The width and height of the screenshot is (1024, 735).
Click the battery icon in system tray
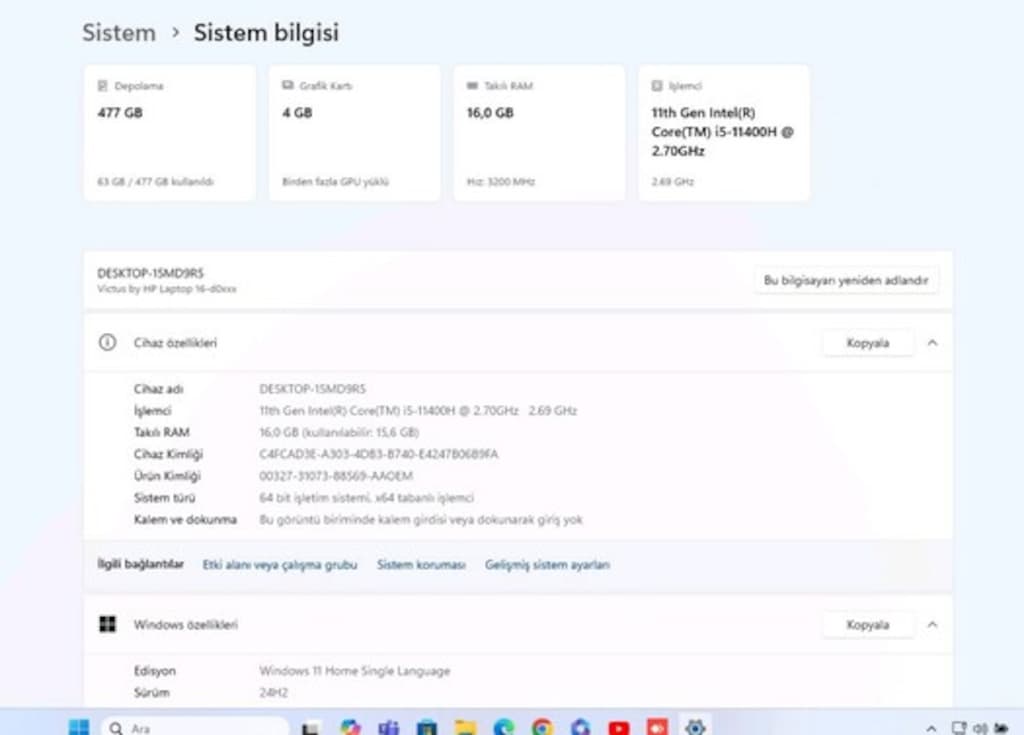[1001, 728]
